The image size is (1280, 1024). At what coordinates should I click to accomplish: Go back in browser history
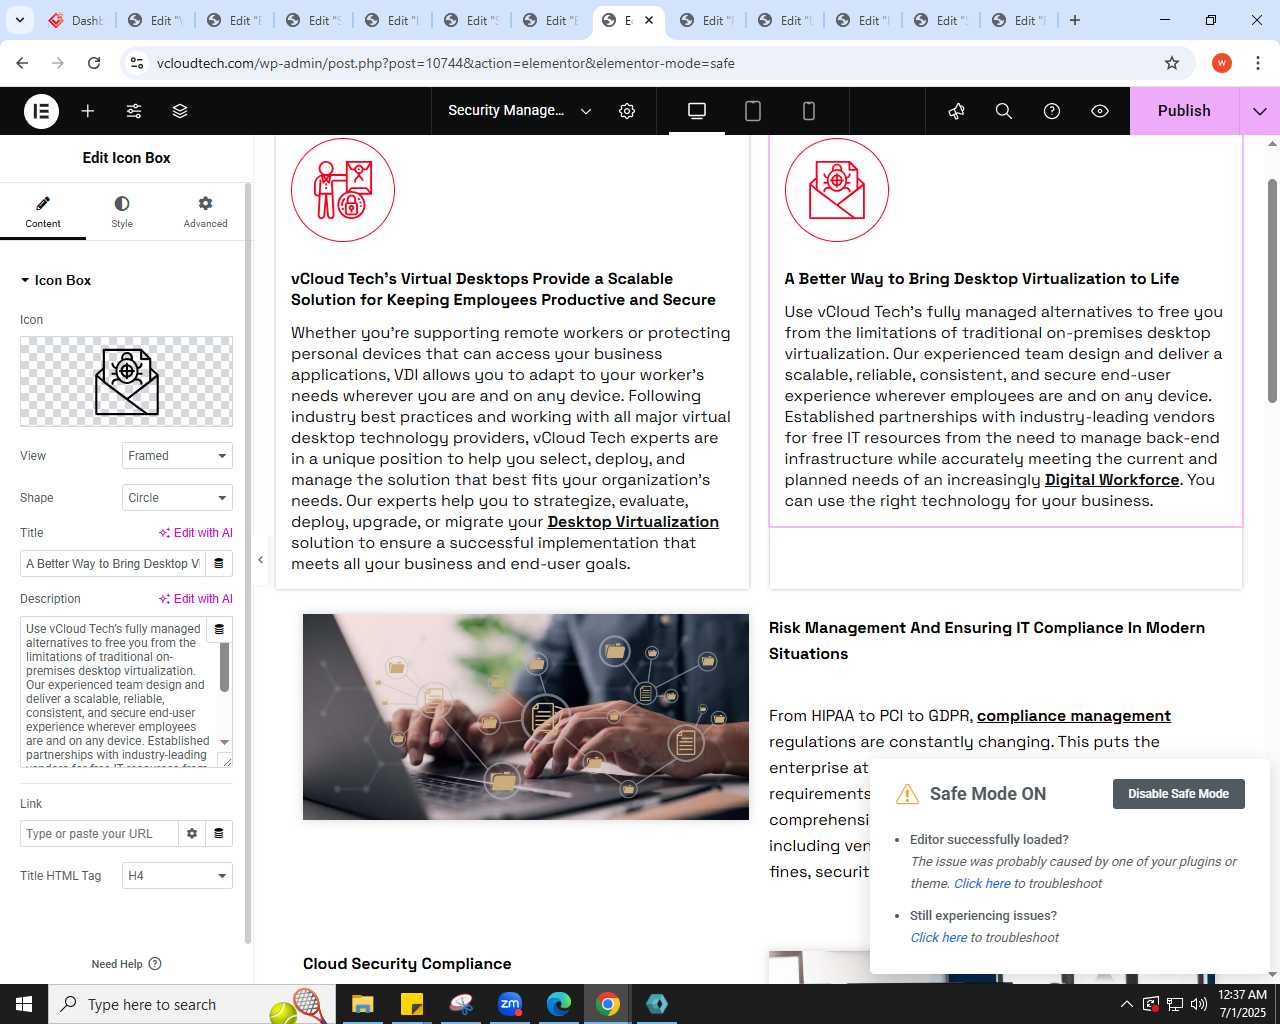(x=22, y=63)
